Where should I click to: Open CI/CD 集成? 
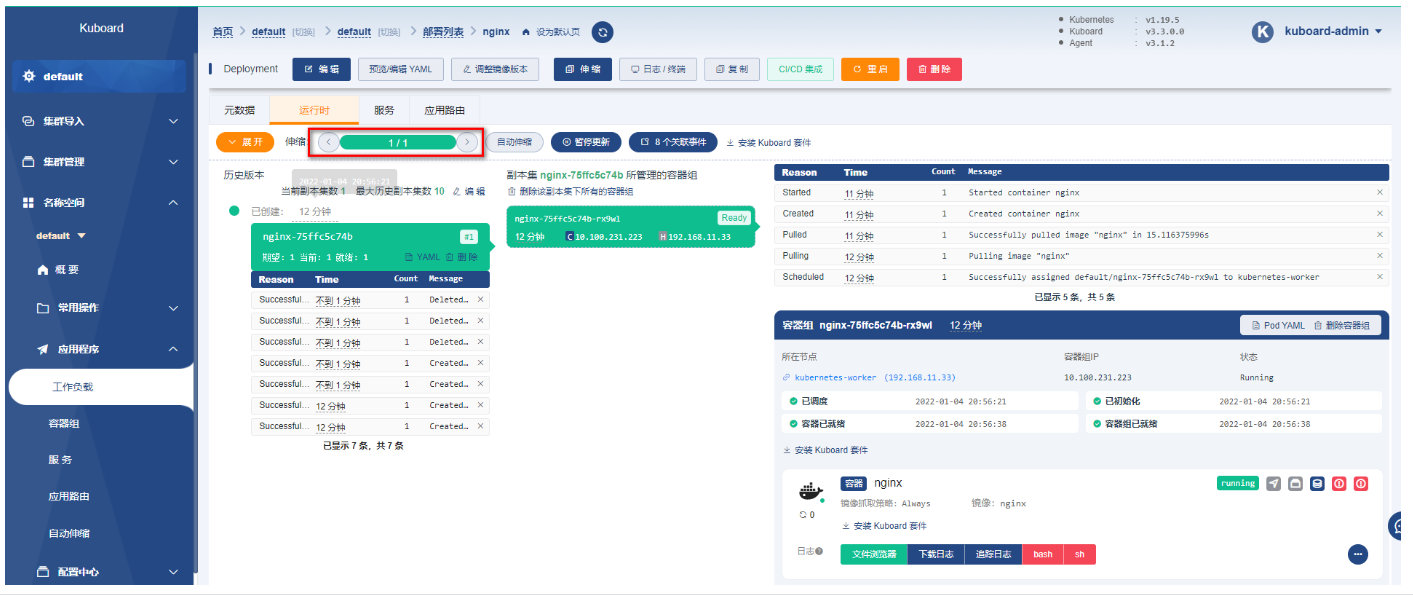(x=801, y=69)
